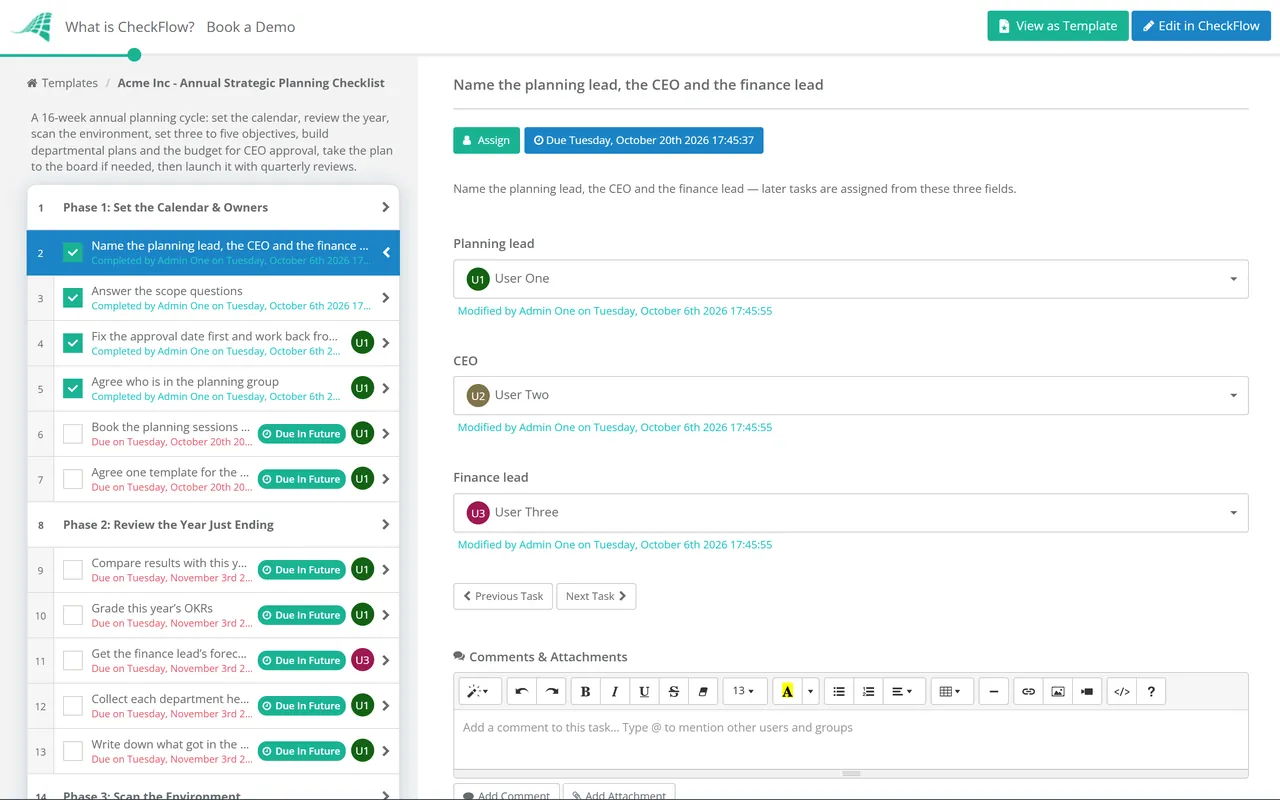Insert a link in the comment

pyautogui.click(x=1028, y=691)
